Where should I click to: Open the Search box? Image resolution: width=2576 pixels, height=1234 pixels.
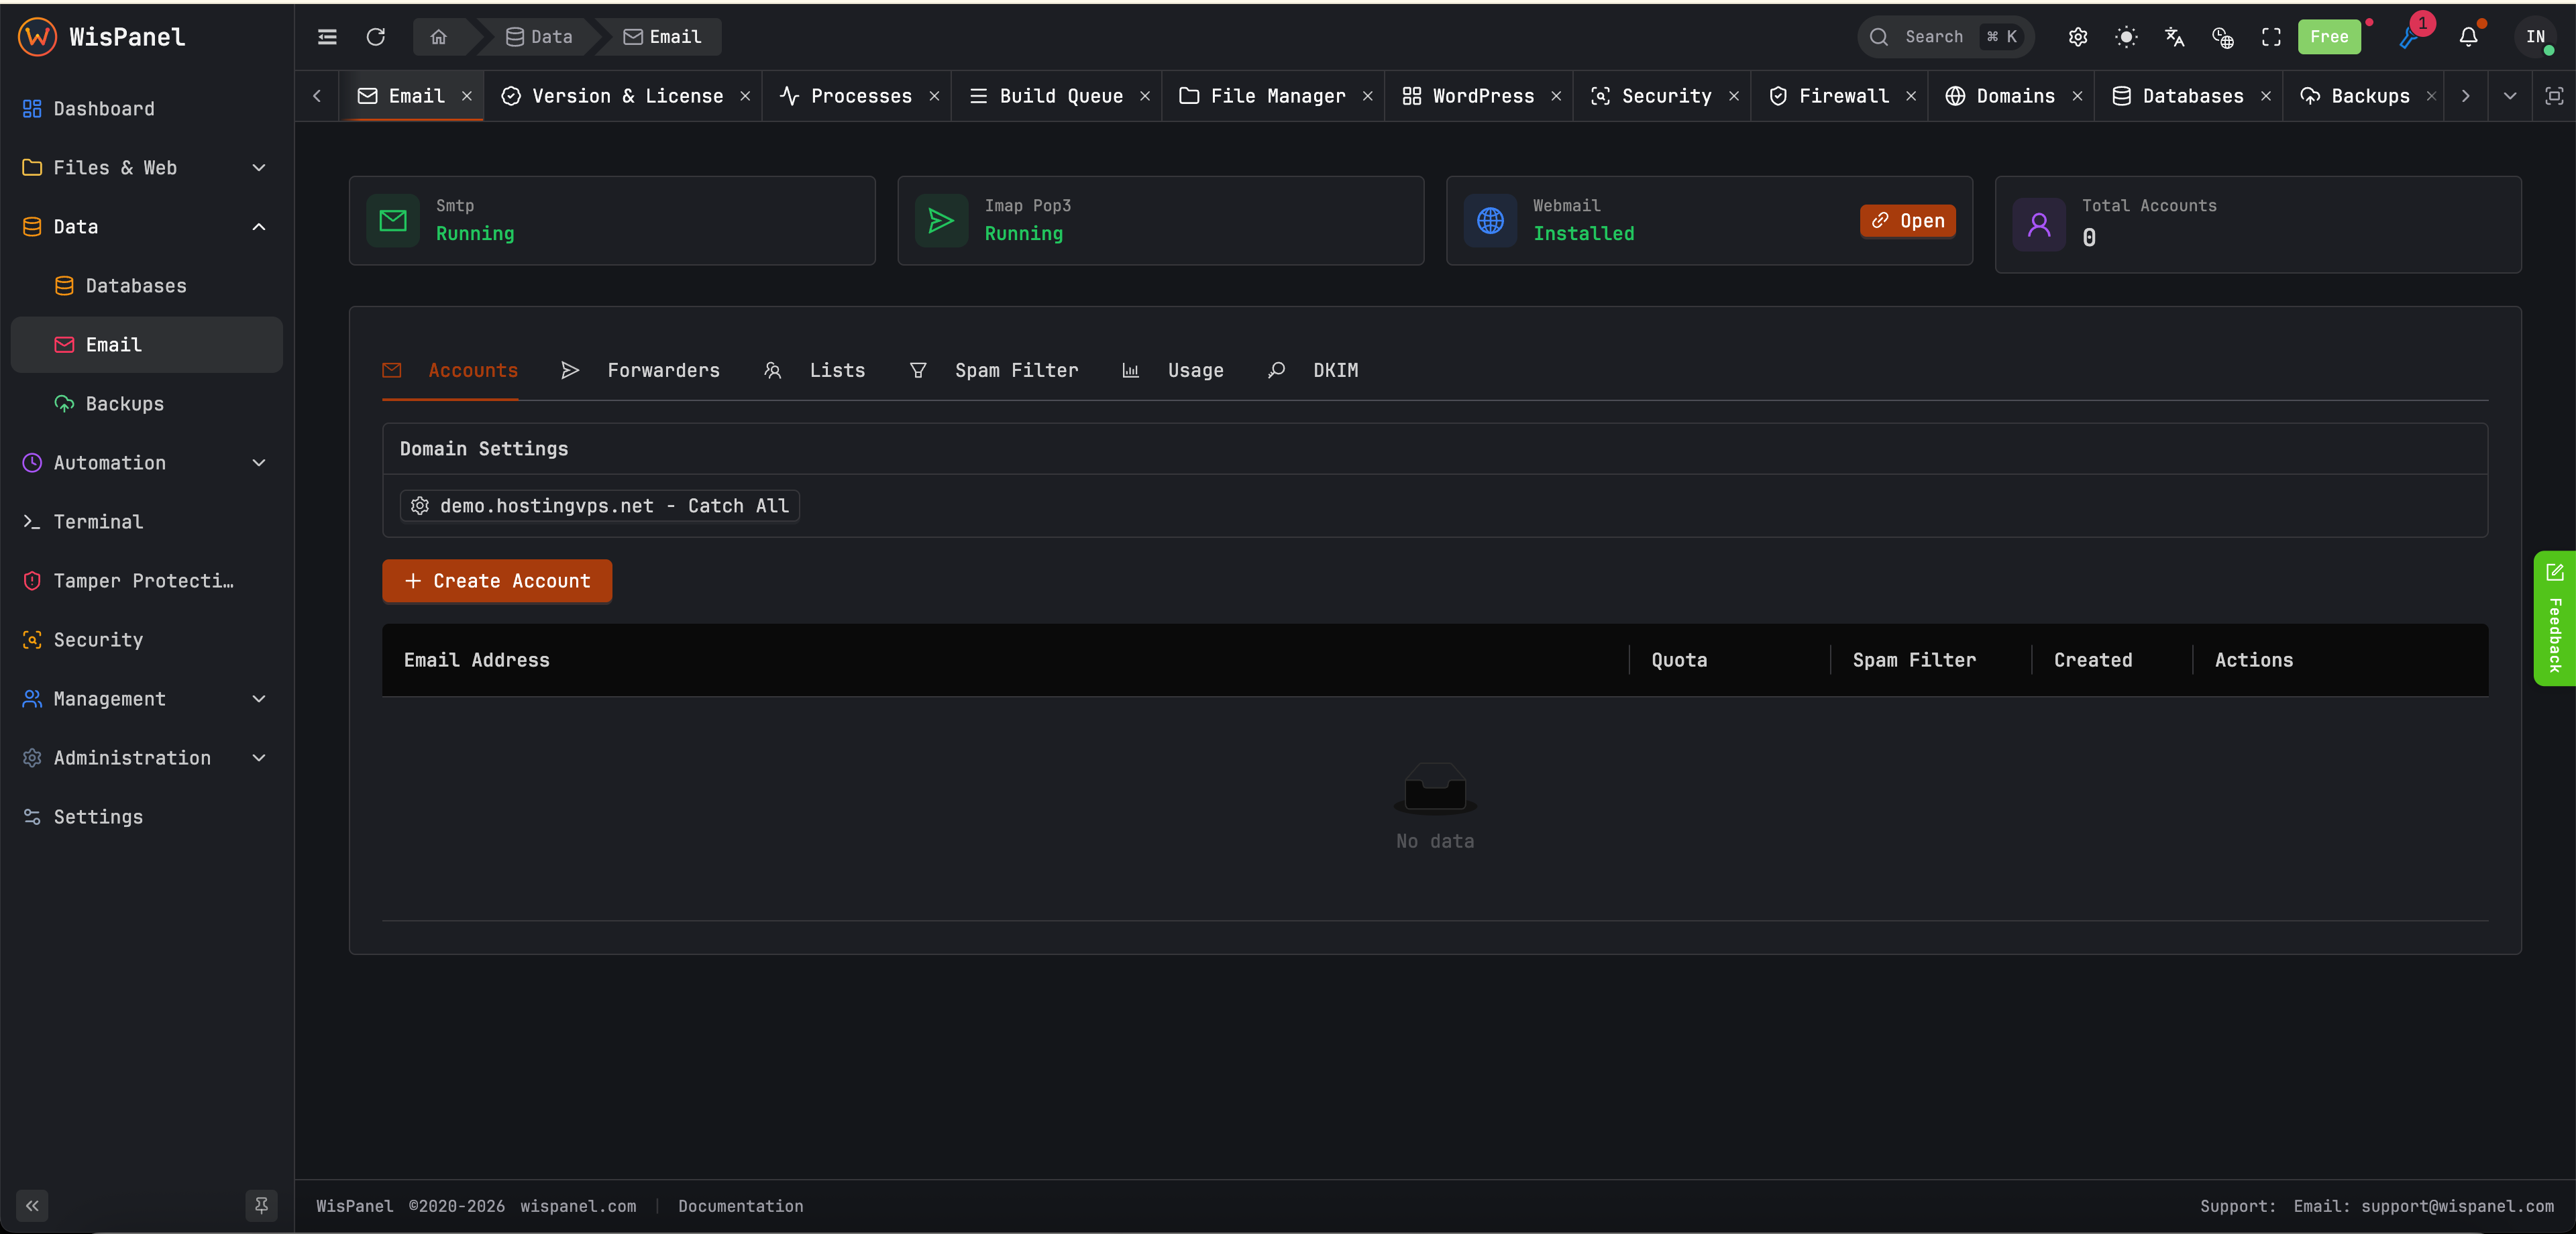click(x=1946, y=37)
